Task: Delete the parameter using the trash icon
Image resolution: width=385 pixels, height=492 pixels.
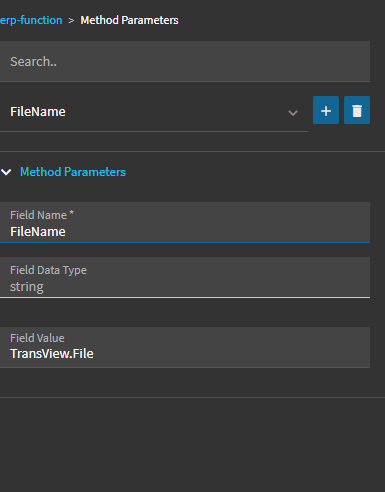Action: tap(357, 110)
